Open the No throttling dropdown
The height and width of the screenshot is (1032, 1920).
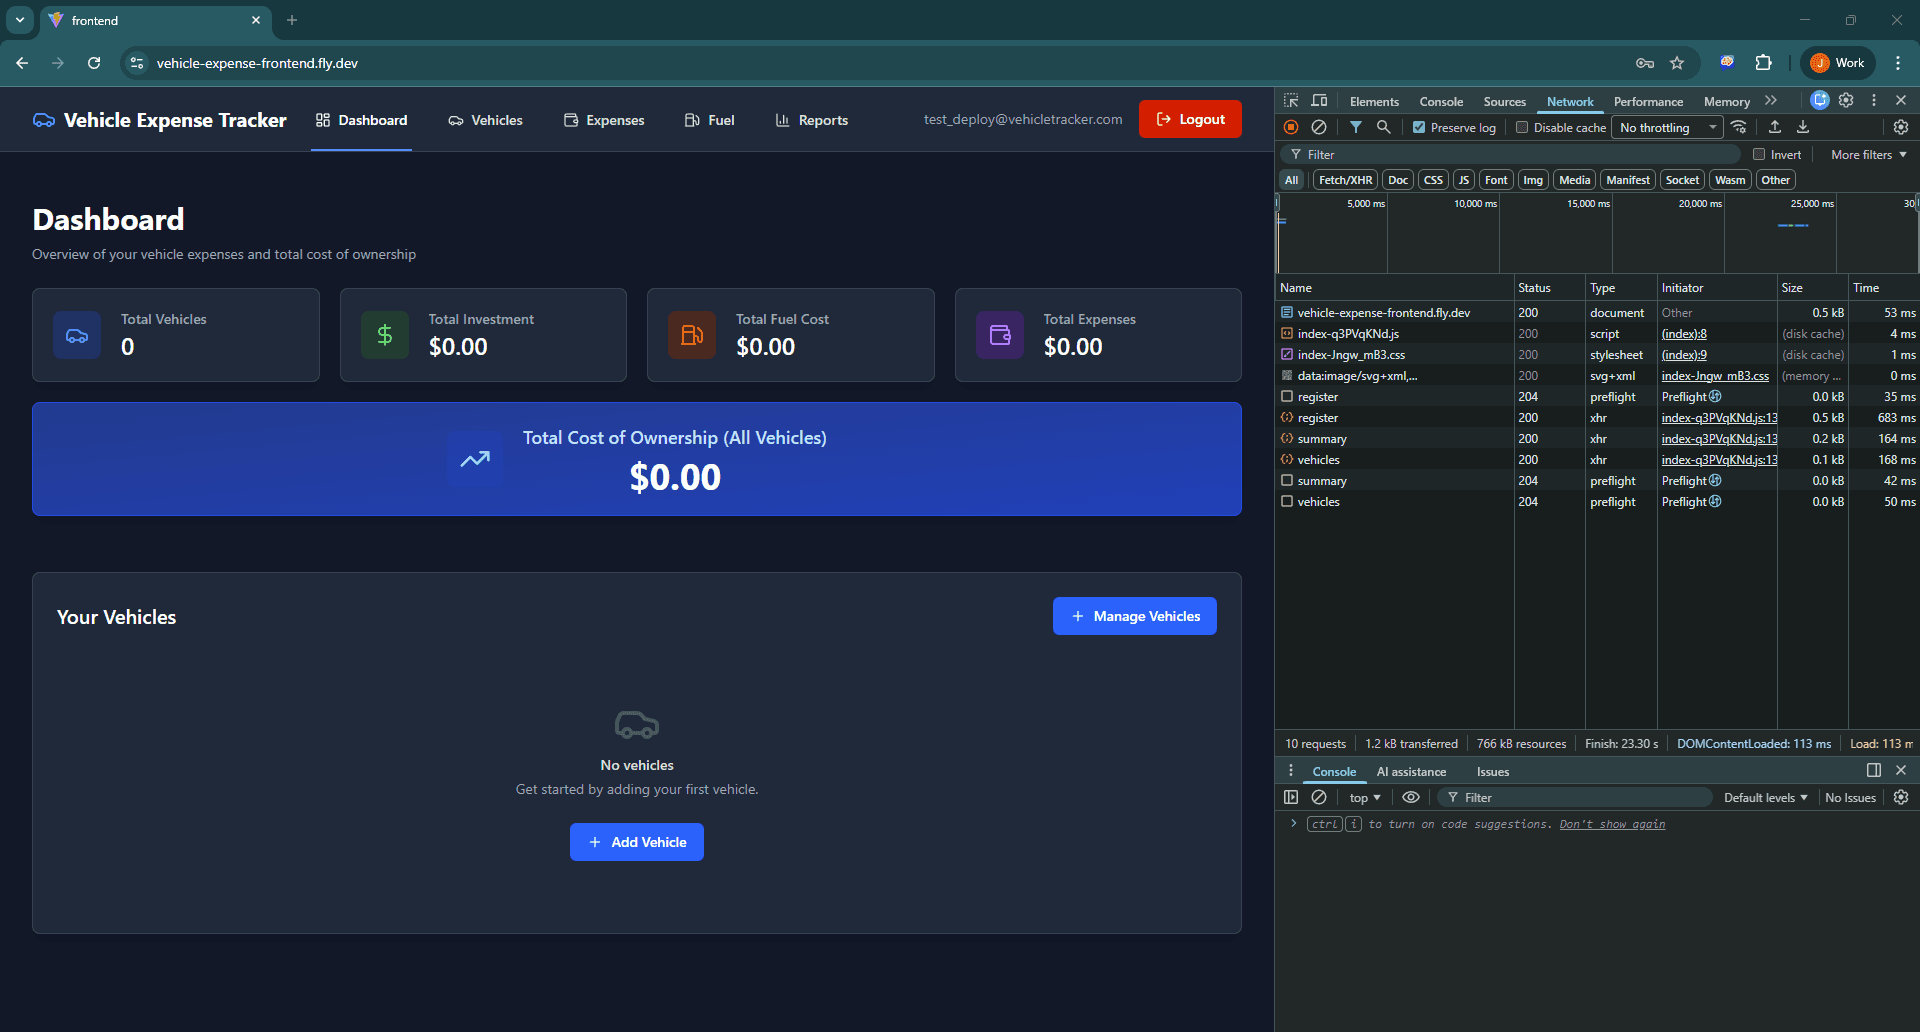point(1665,127)
